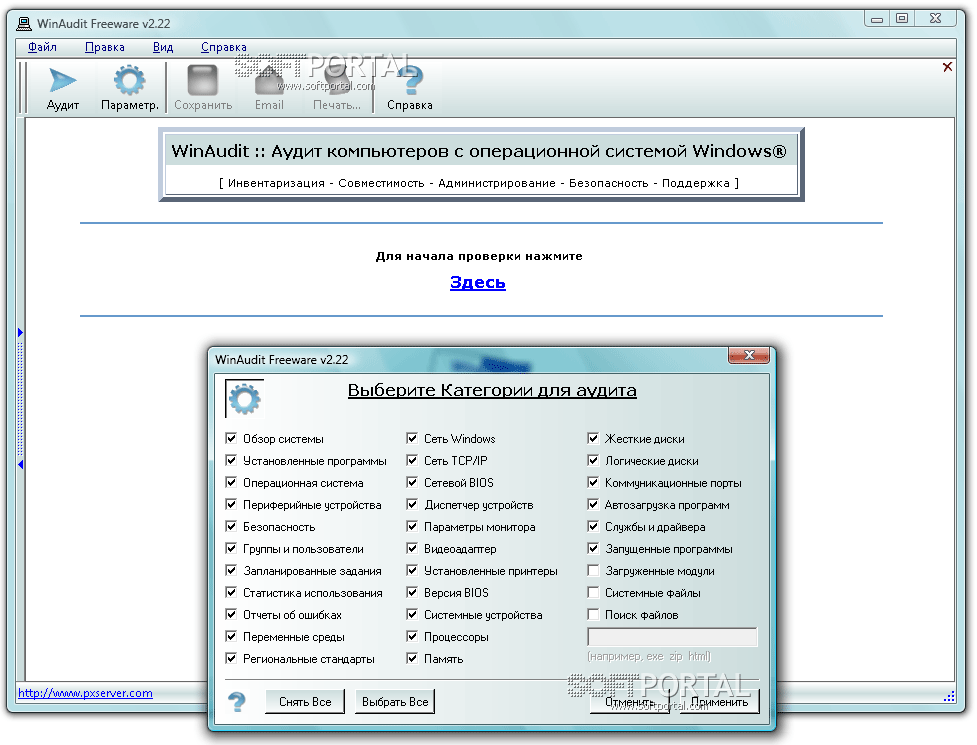
Task: Toggle Службы и драйвера checkbox
Action: pyautogui.click(x=593, y=526)
